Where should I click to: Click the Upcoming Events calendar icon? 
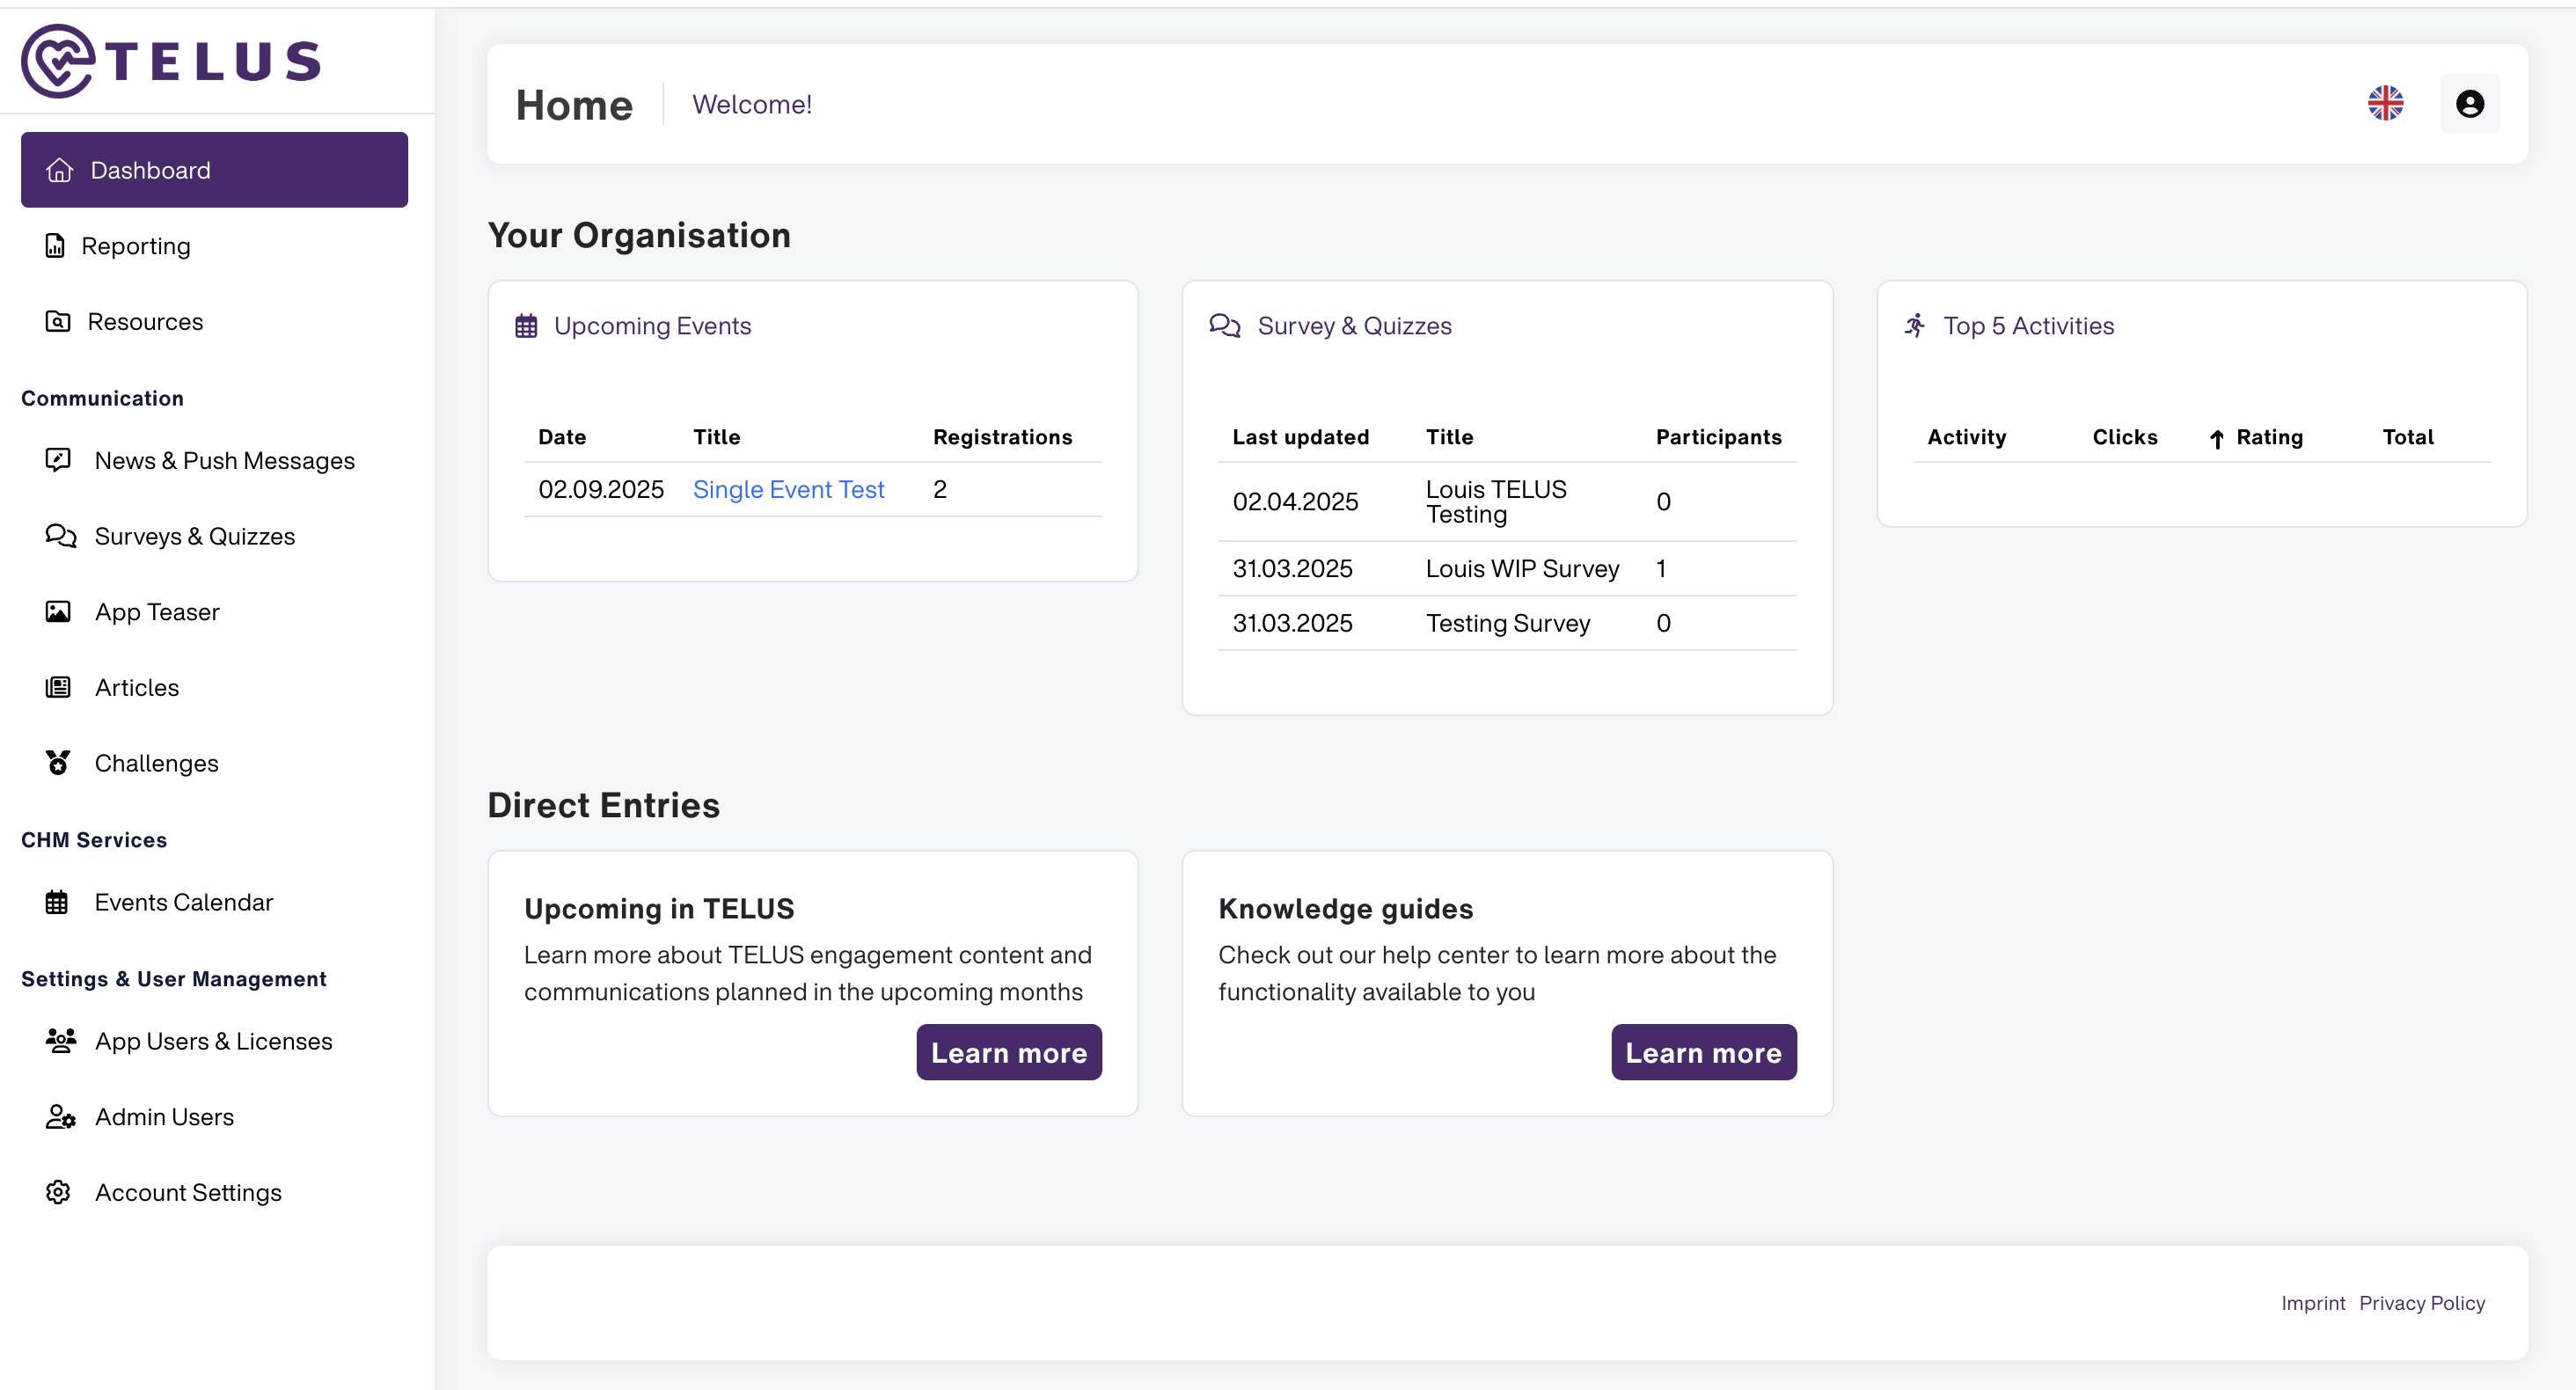pos(526,326)
